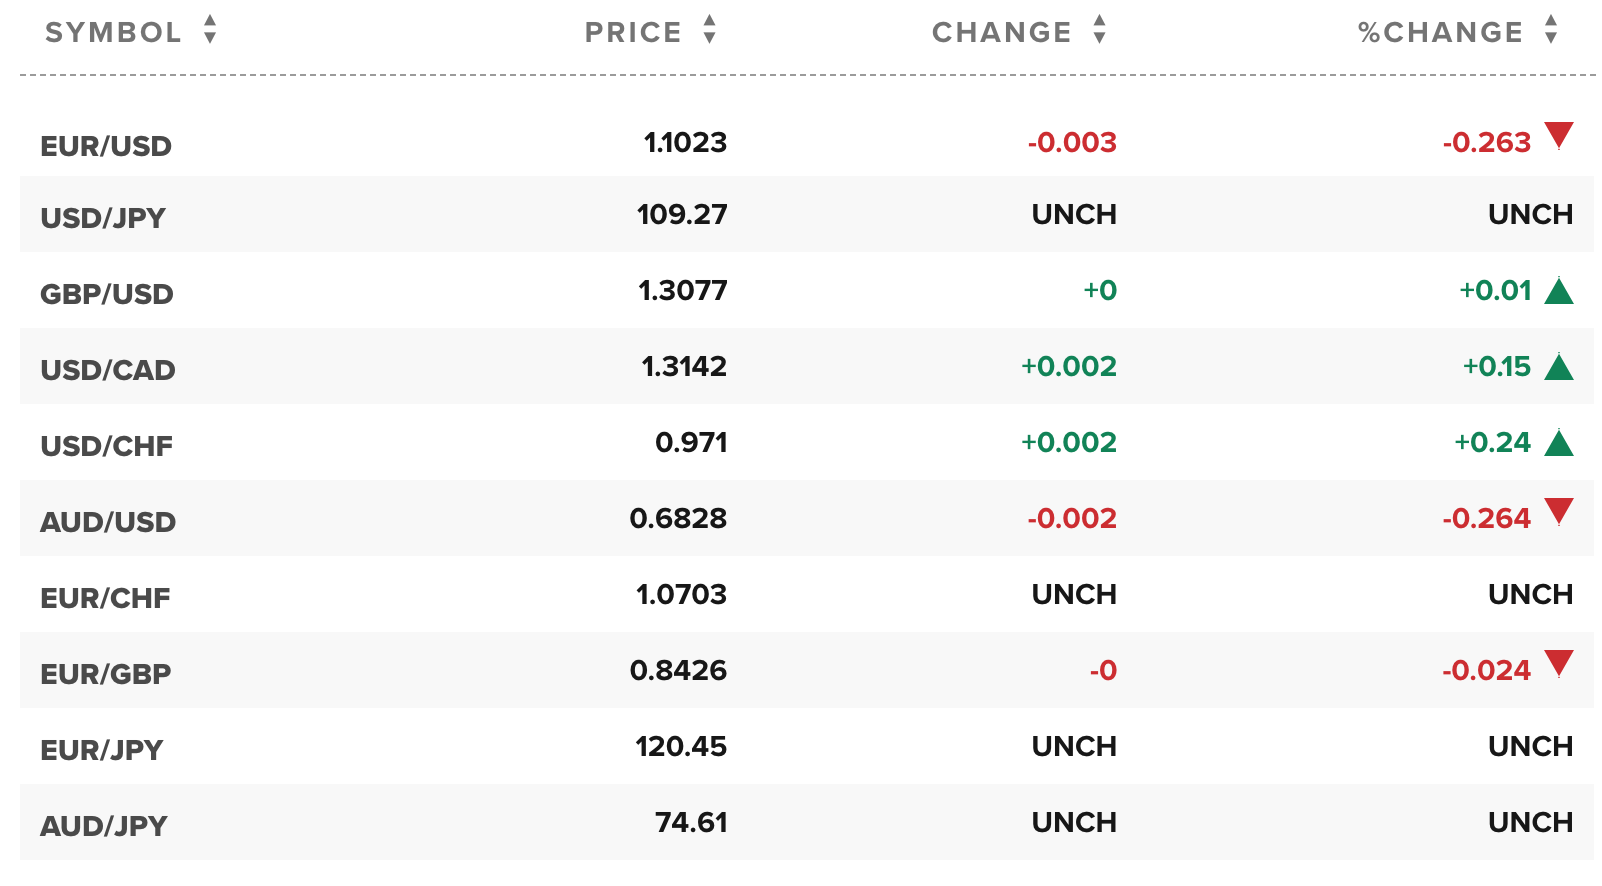Click the green up arrow for USD/CHF
The width and height of the screenshot is (1602, 886).
click(x=1558, y=443)
